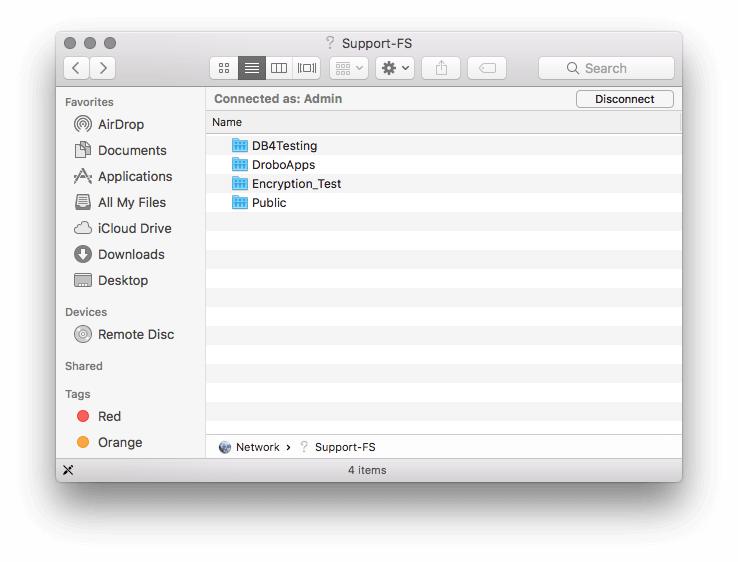Click the Disconnect button

point(625,99)
